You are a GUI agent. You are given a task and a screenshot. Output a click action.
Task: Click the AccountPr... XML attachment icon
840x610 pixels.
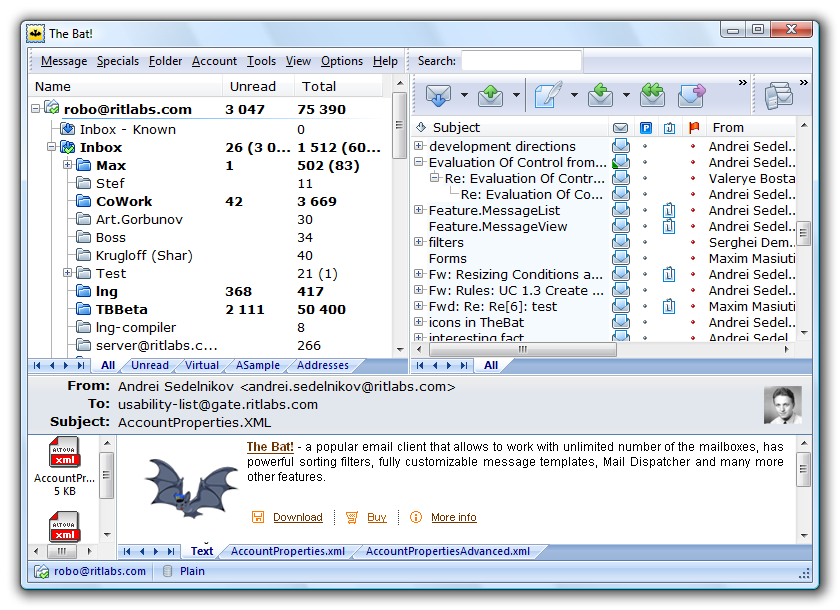[x=64, y=452]
